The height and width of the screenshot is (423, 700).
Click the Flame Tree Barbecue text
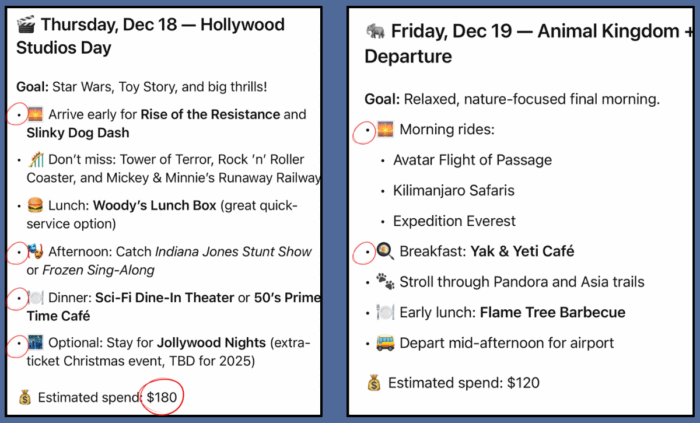(555, 312)
